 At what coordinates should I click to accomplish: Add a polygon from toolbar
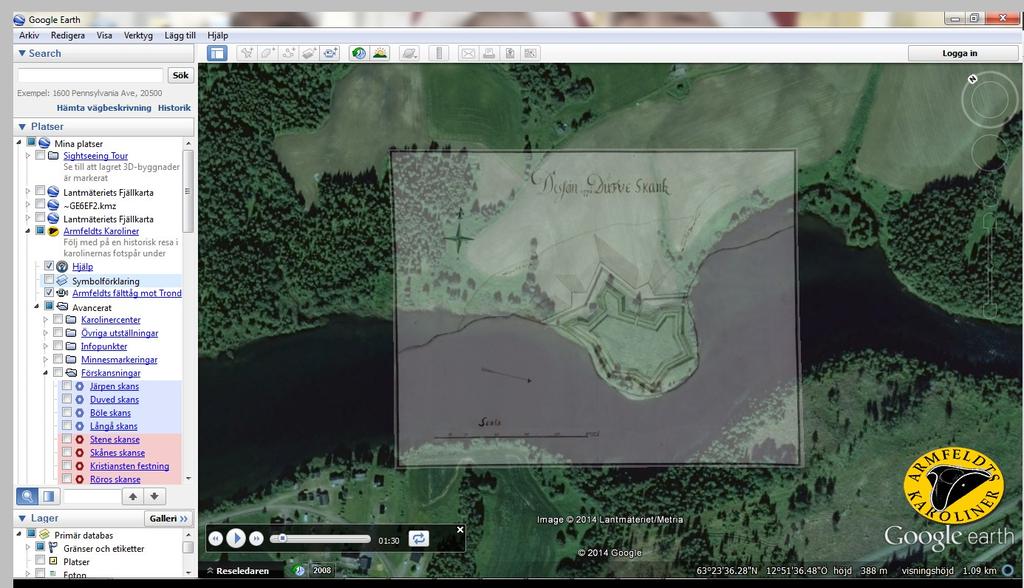coord(268,53)
